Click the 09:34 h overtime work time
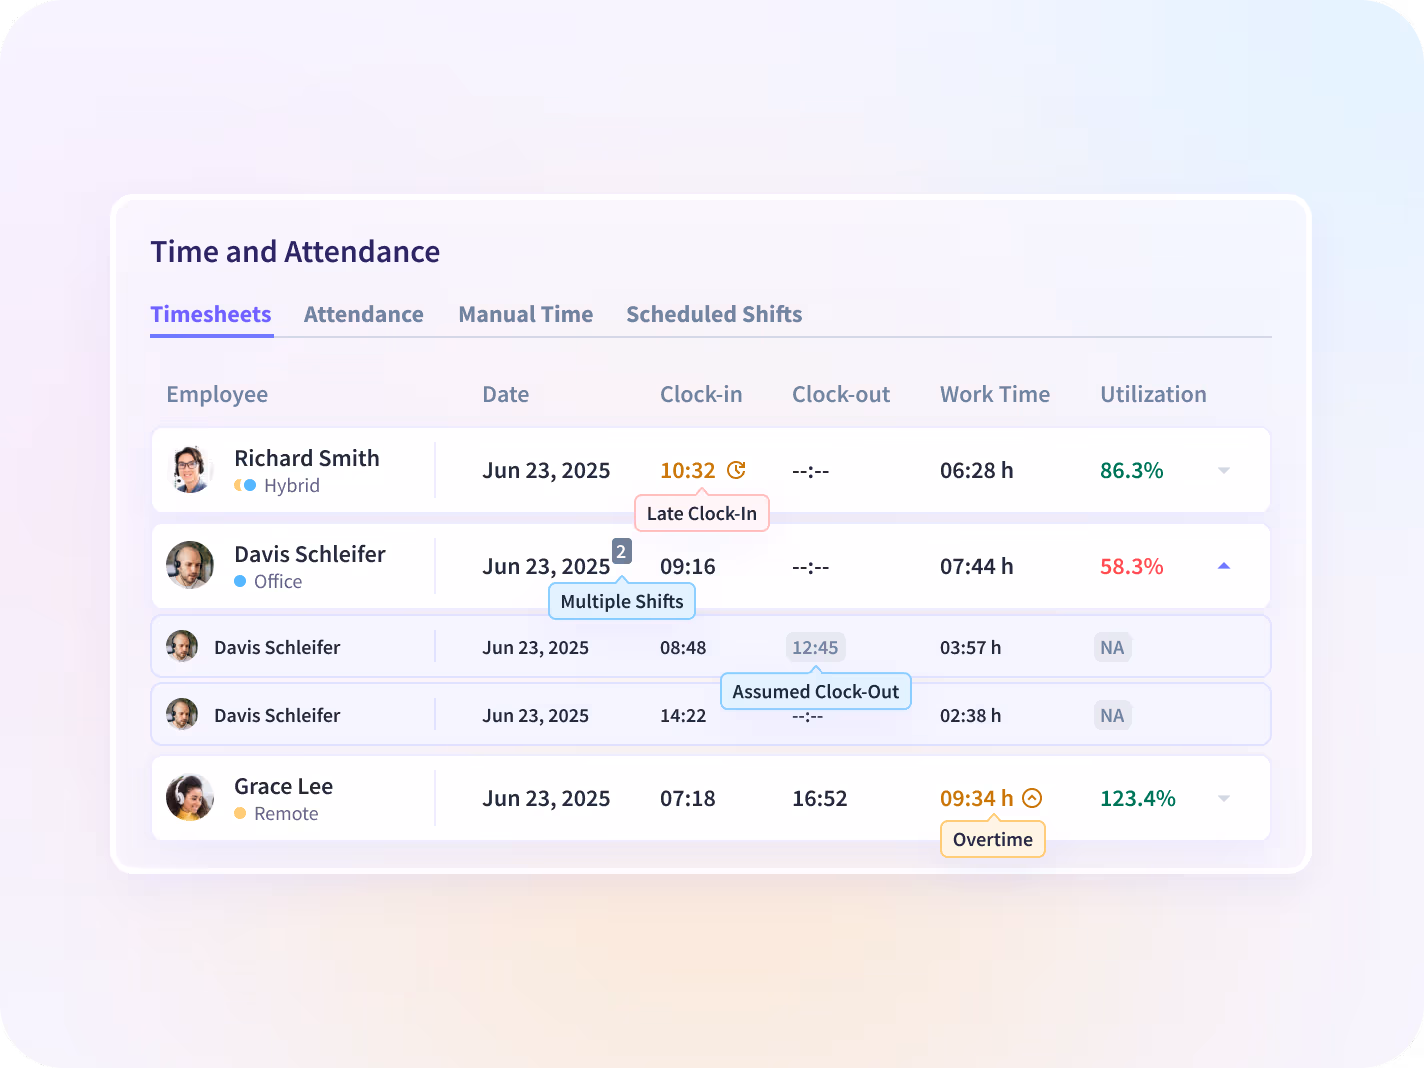Screen dimensions: 1424x1068 [x=977, y=798]
